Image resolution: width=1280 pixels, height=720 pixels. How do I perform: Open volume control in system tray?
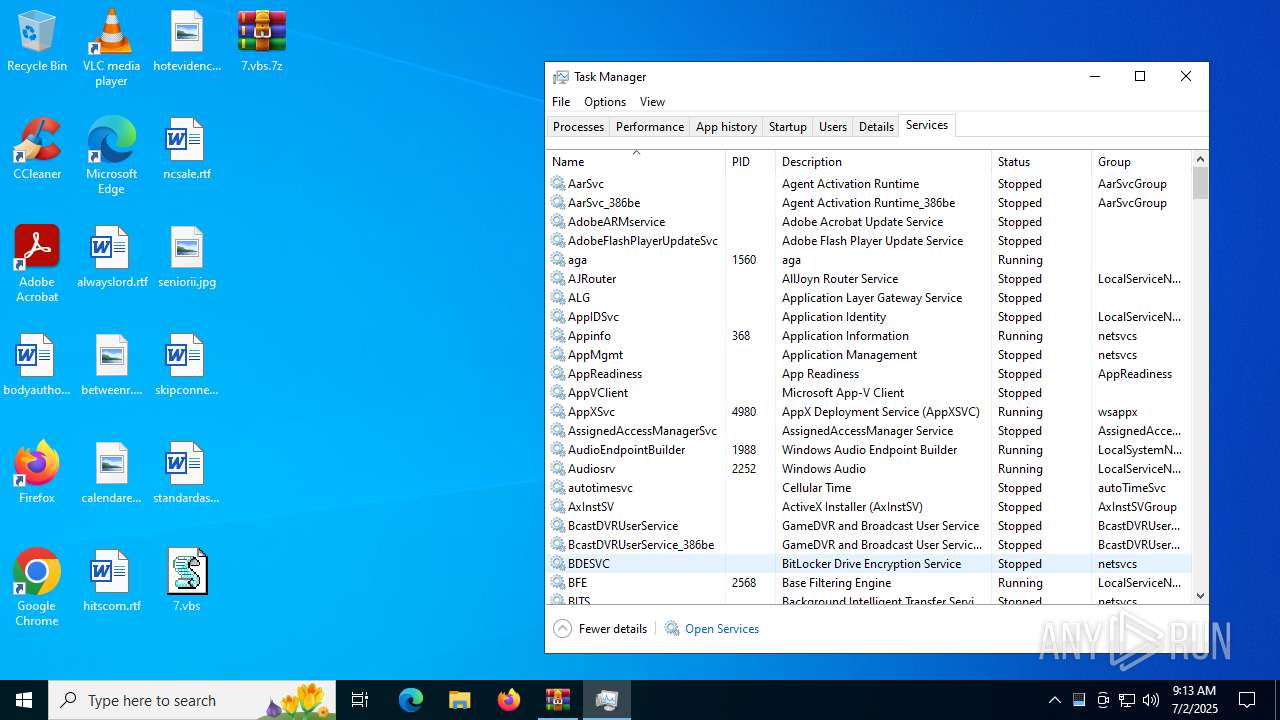point(1151,700)
